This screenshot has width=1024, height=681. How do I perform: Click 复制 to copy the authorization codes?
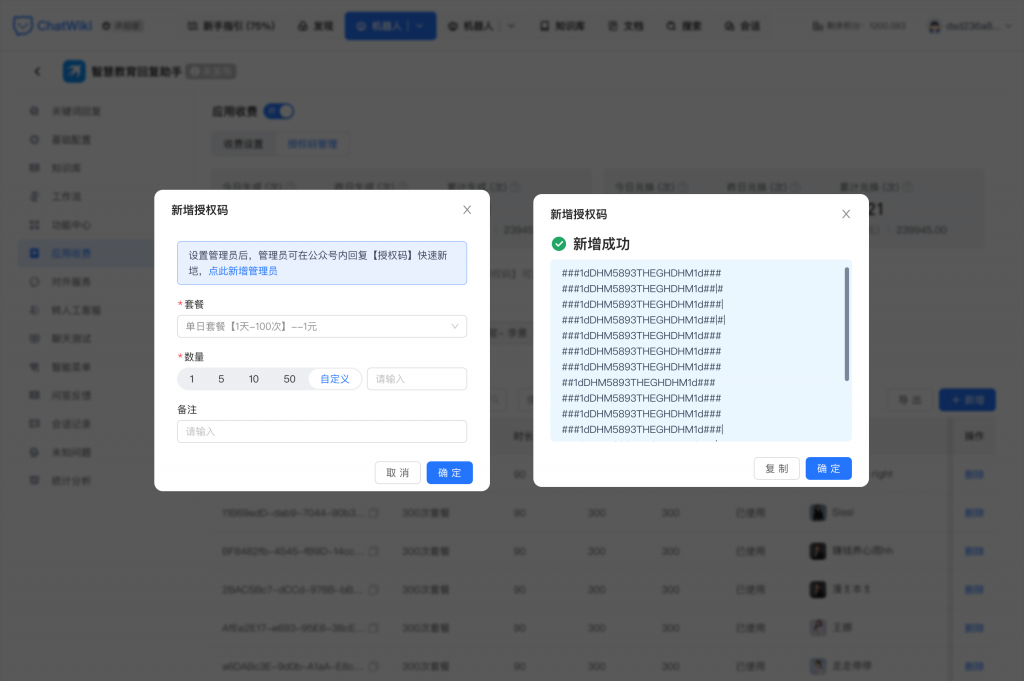pyautogui.click(x=777, y=469)
